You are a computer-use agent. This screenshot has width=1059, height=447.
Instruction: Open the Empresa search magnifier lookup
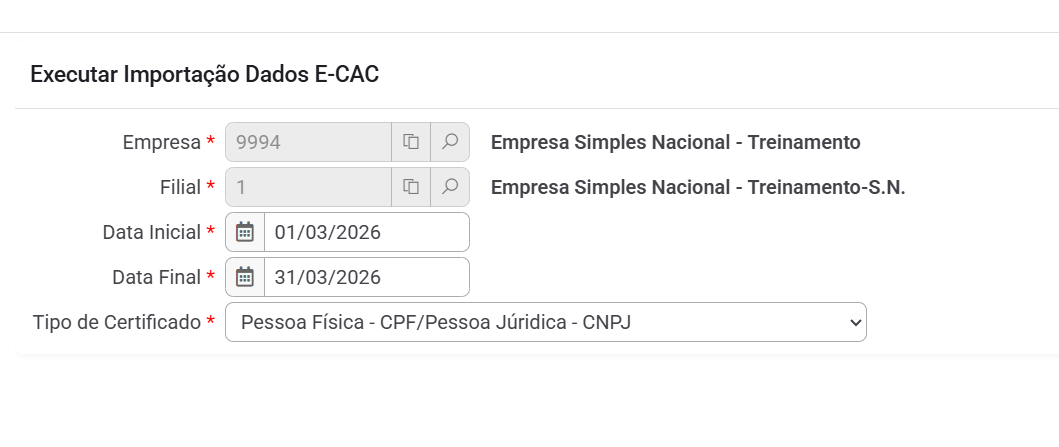[x=450, y=142]
